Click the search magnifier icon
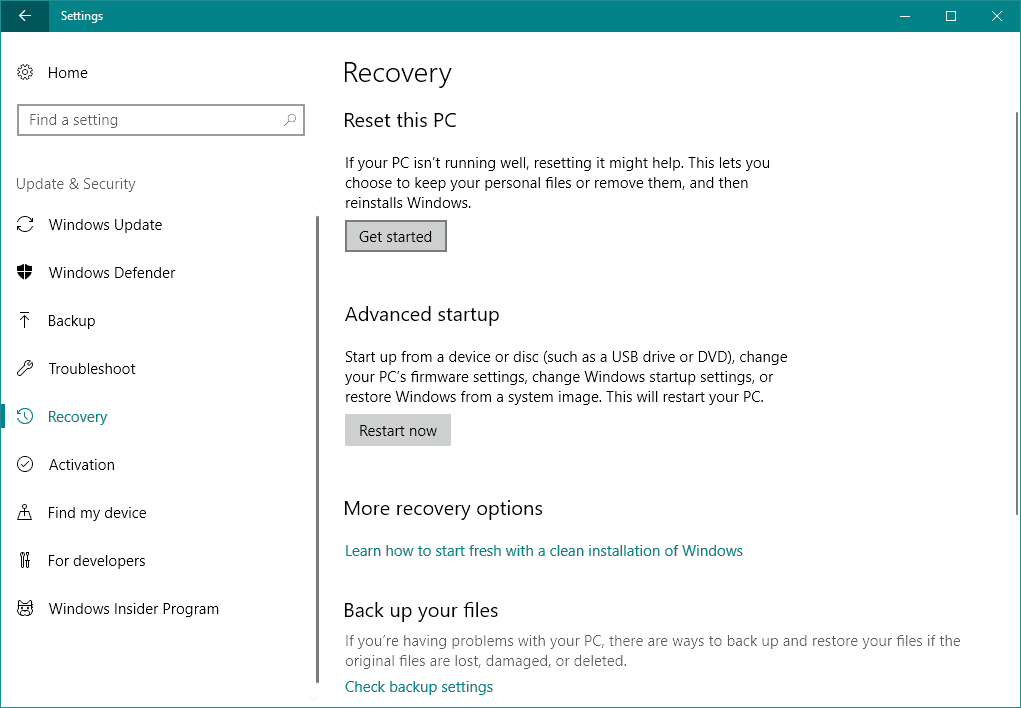Image resolution: width=1021 pixels, height=708 pixels. [290, 120]
